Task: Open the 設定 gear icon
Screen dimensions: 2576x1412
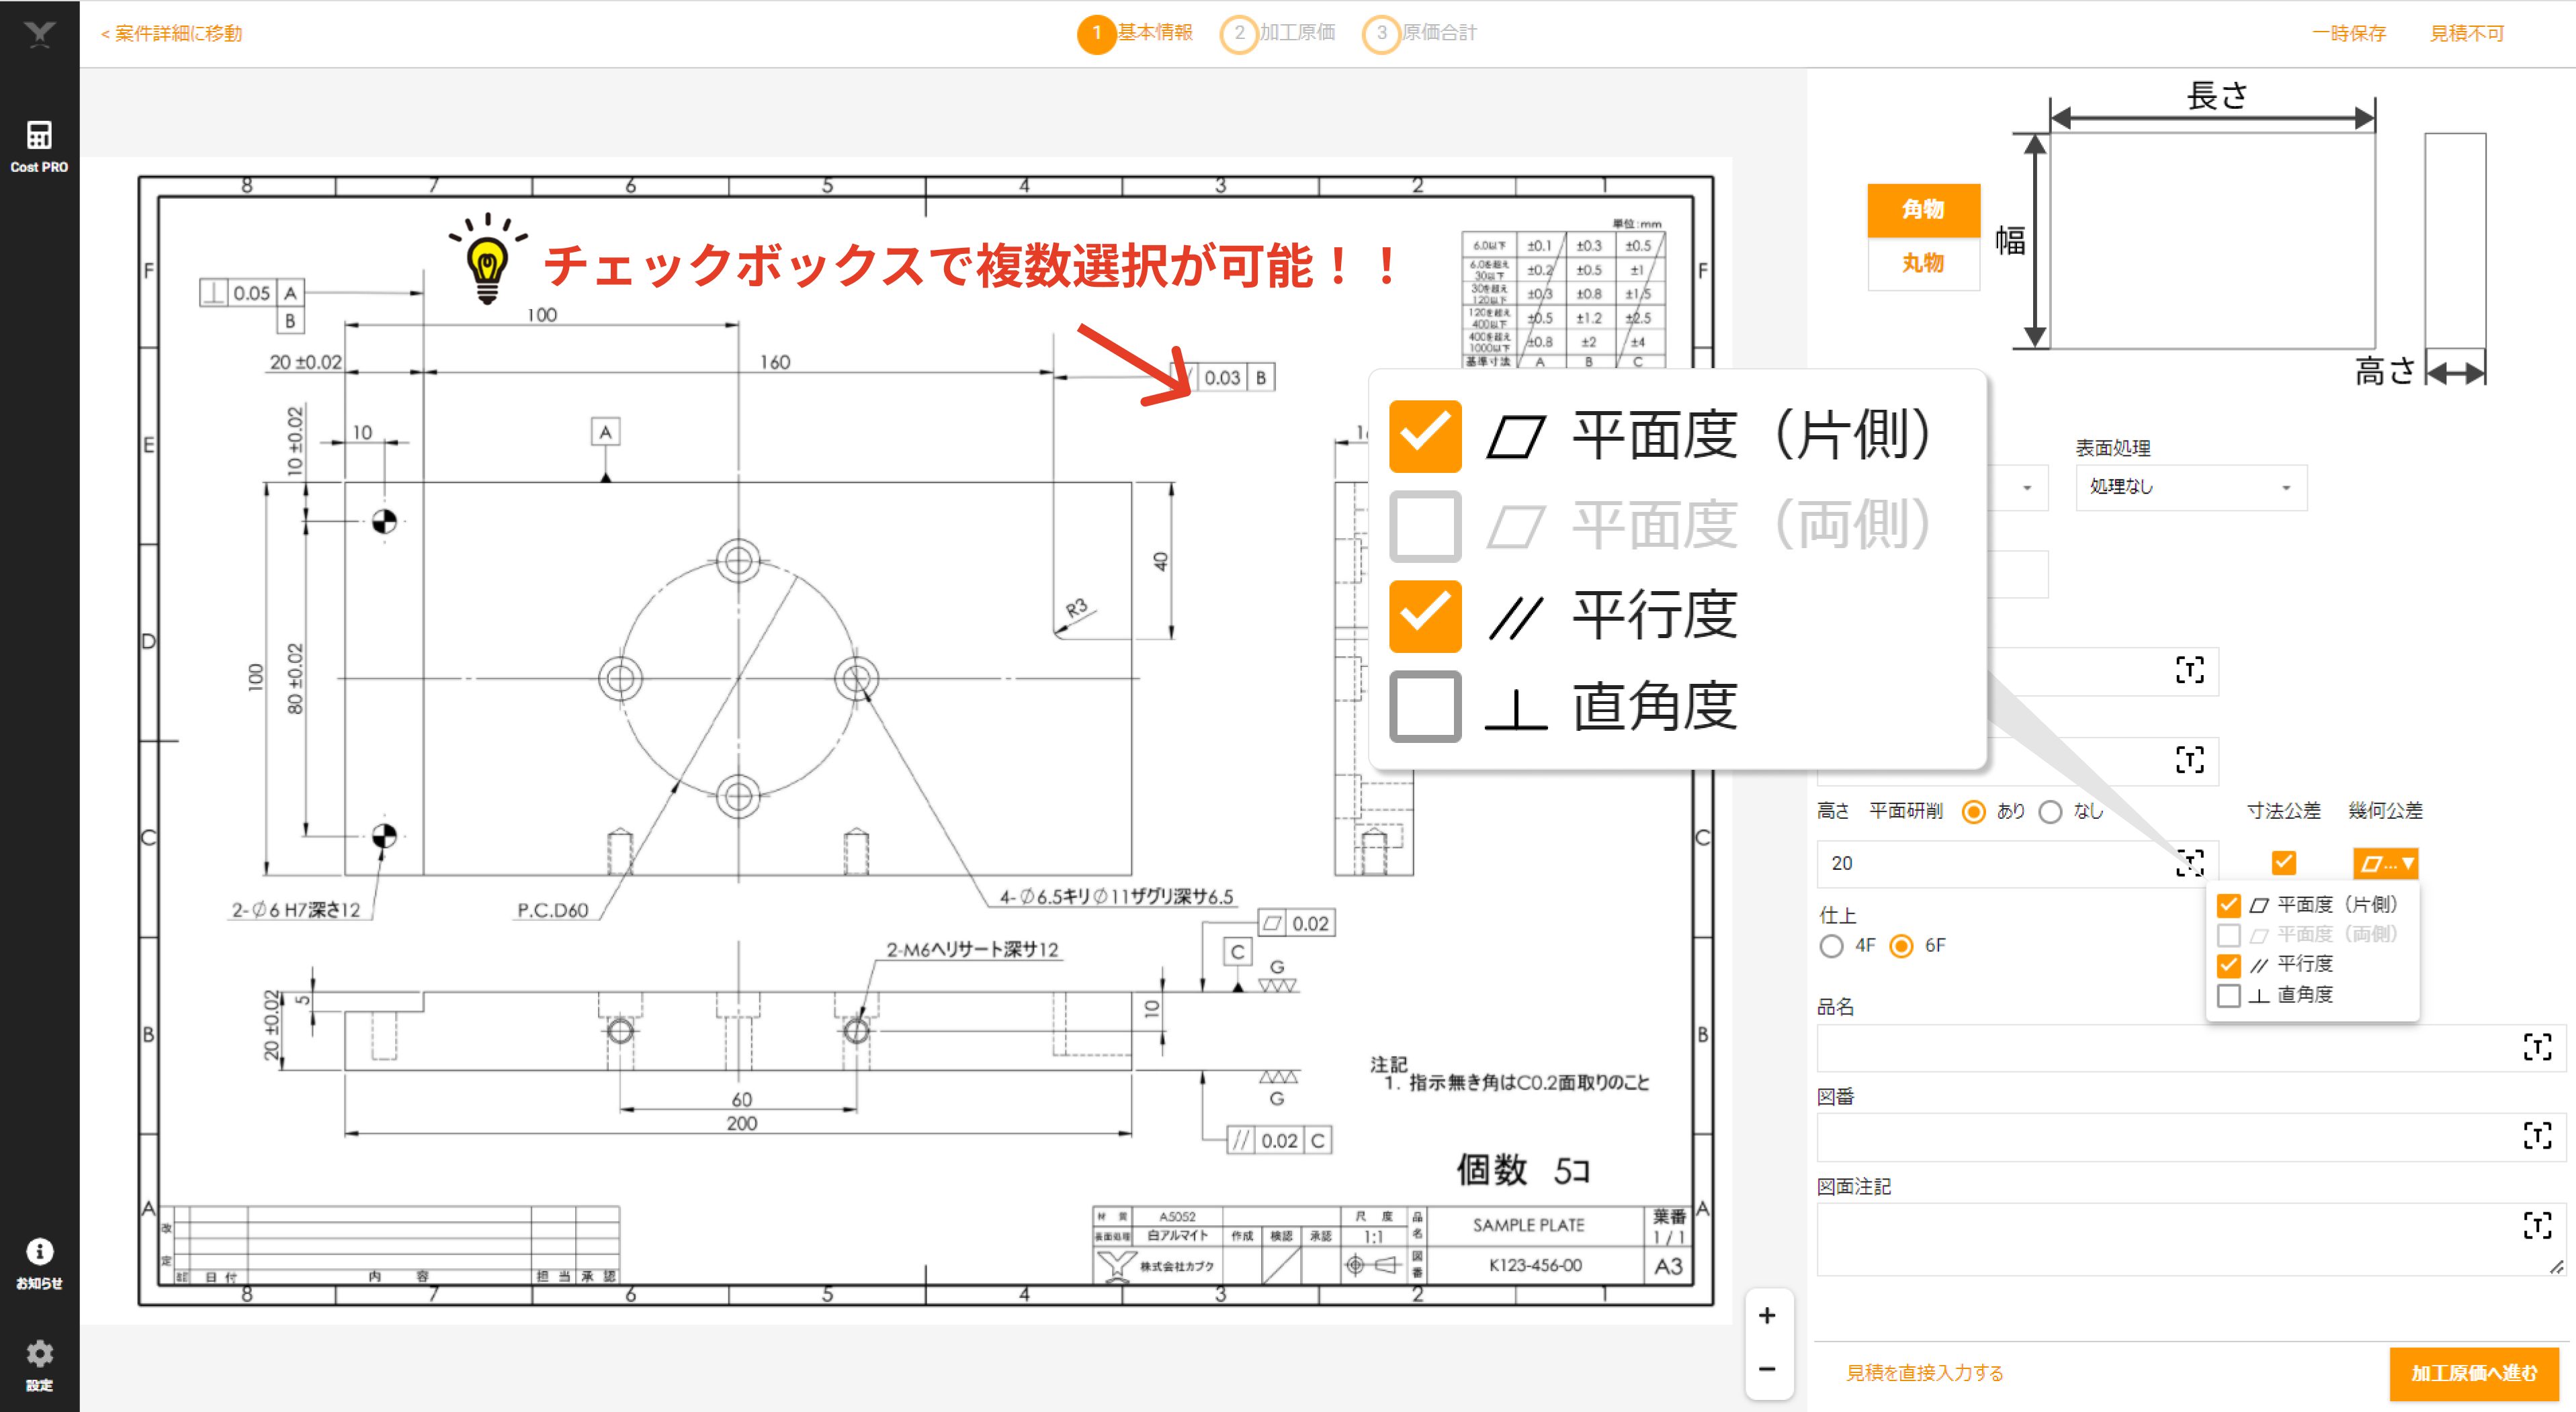Action: point(39,1354)
